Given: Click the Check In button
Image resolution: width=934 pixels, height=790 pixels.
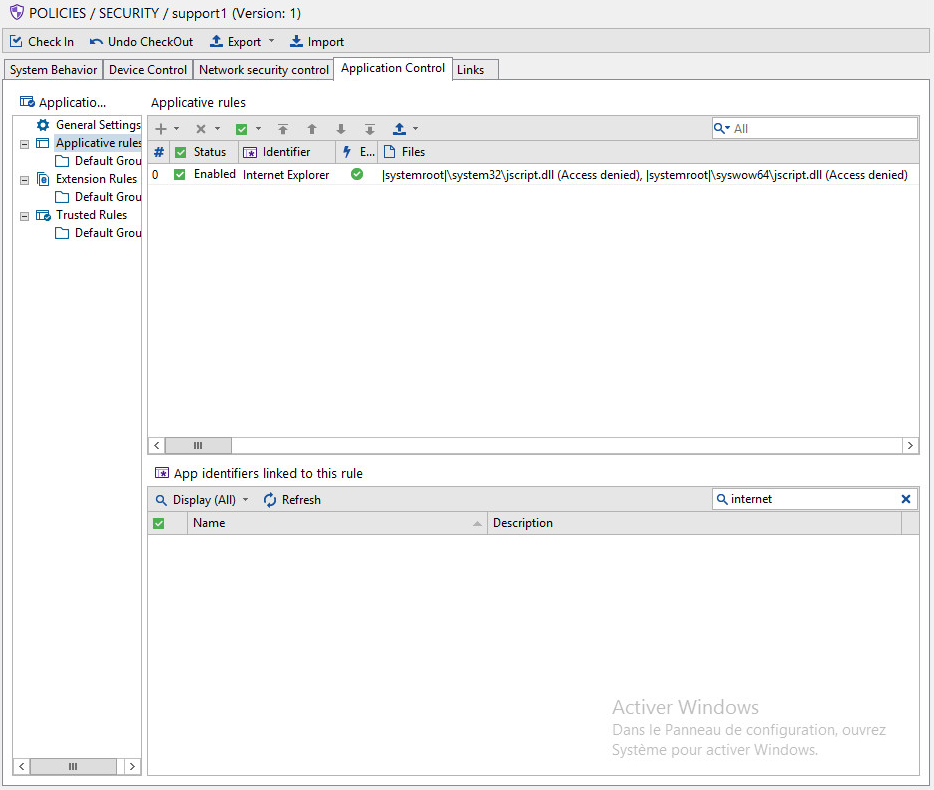Looking at the screenshot, I should click(42, 42).
